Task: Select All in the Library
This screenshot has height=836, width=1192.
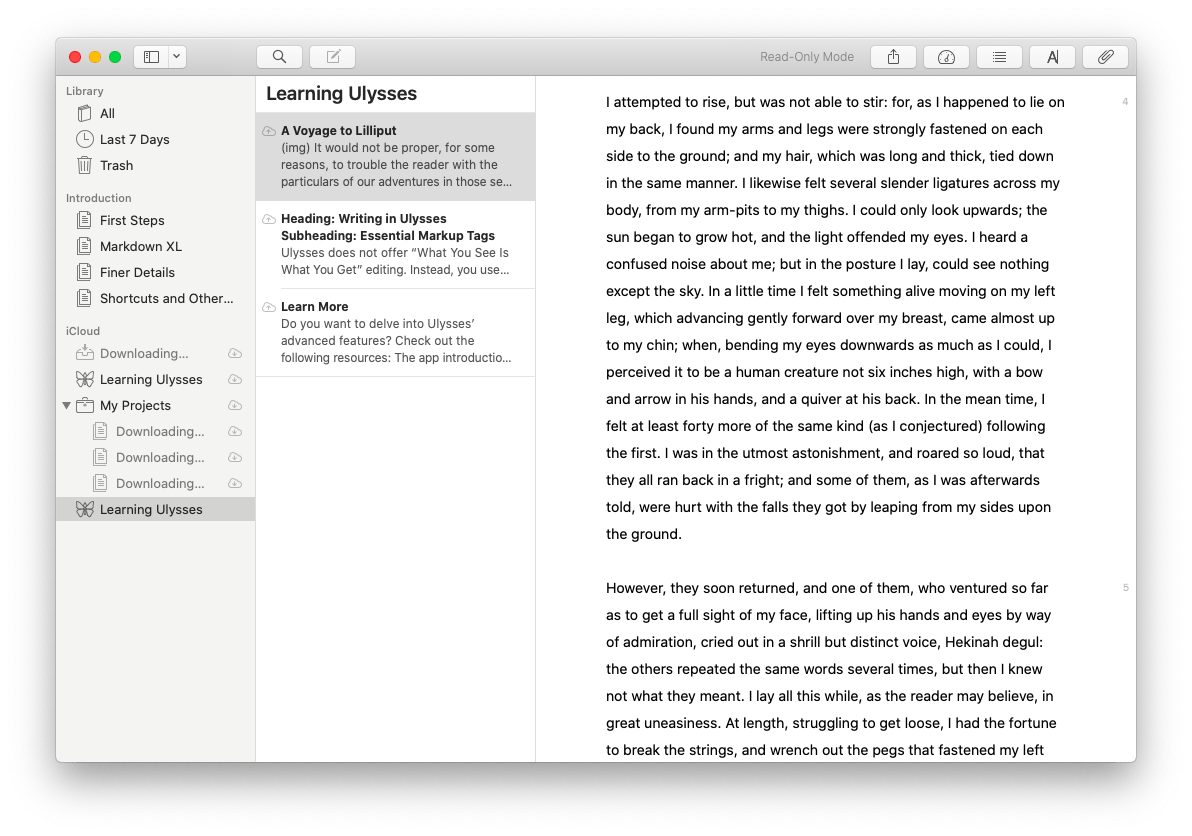Action: (x=155, y=113)
